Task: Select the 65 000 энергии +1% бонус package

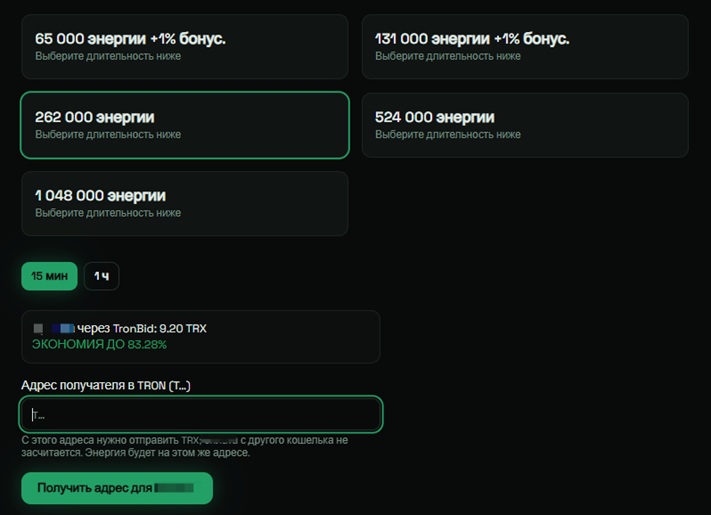Action: coord(185,47)
